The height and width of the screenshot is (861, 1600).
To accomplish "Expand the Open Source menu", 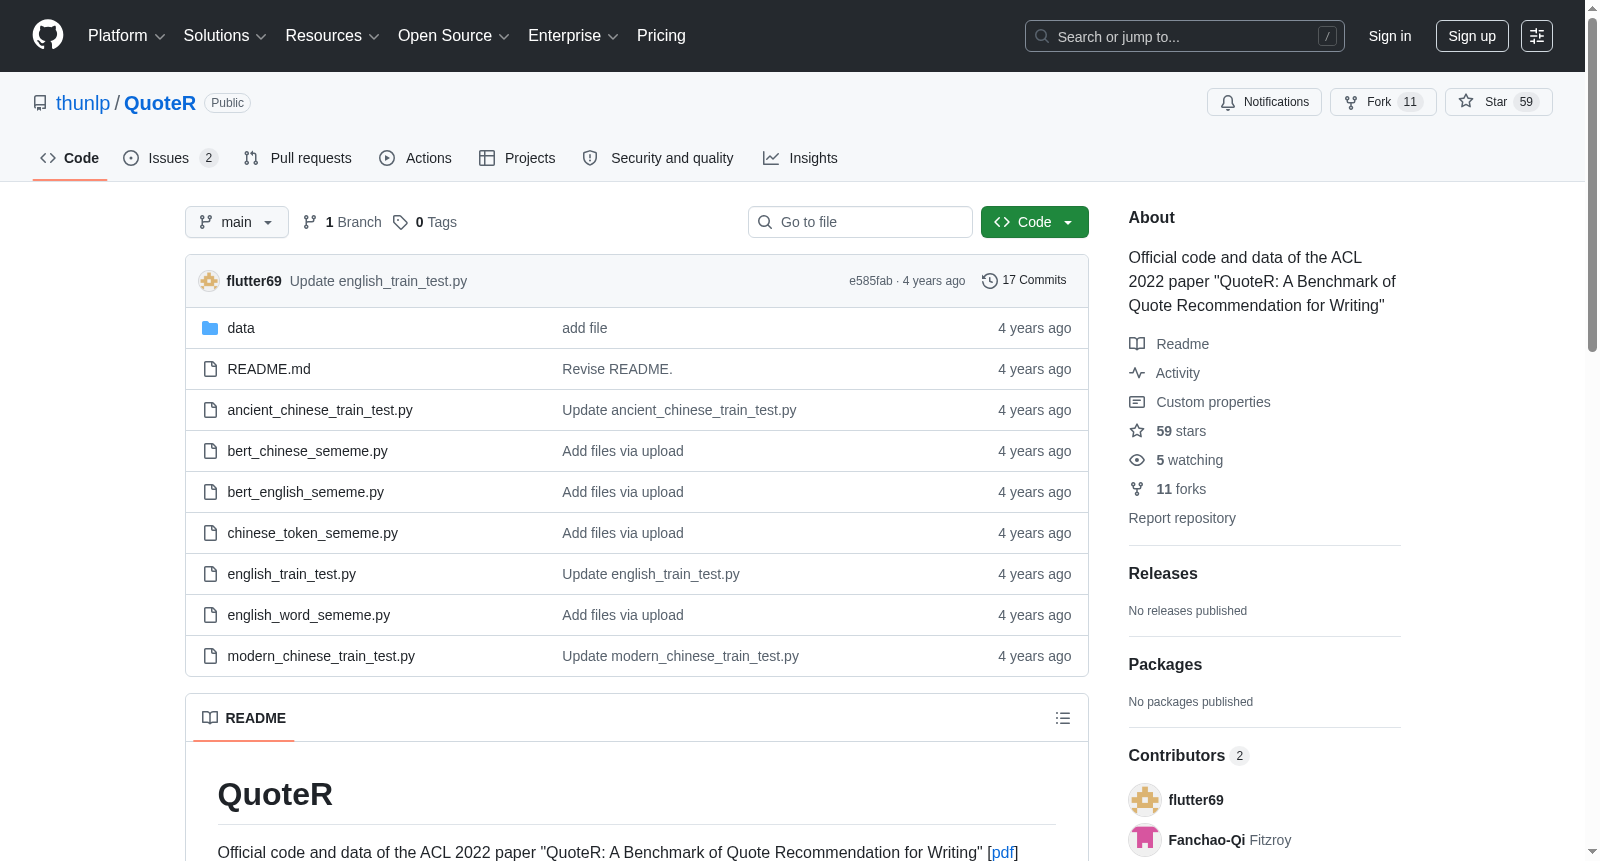I will [454, 36].
